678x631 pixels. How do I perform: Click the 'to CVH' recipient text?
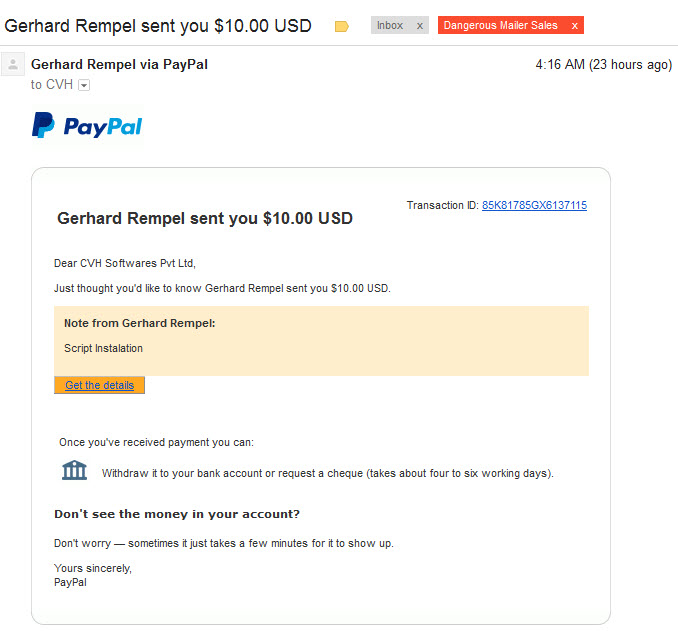click(51, 84)
